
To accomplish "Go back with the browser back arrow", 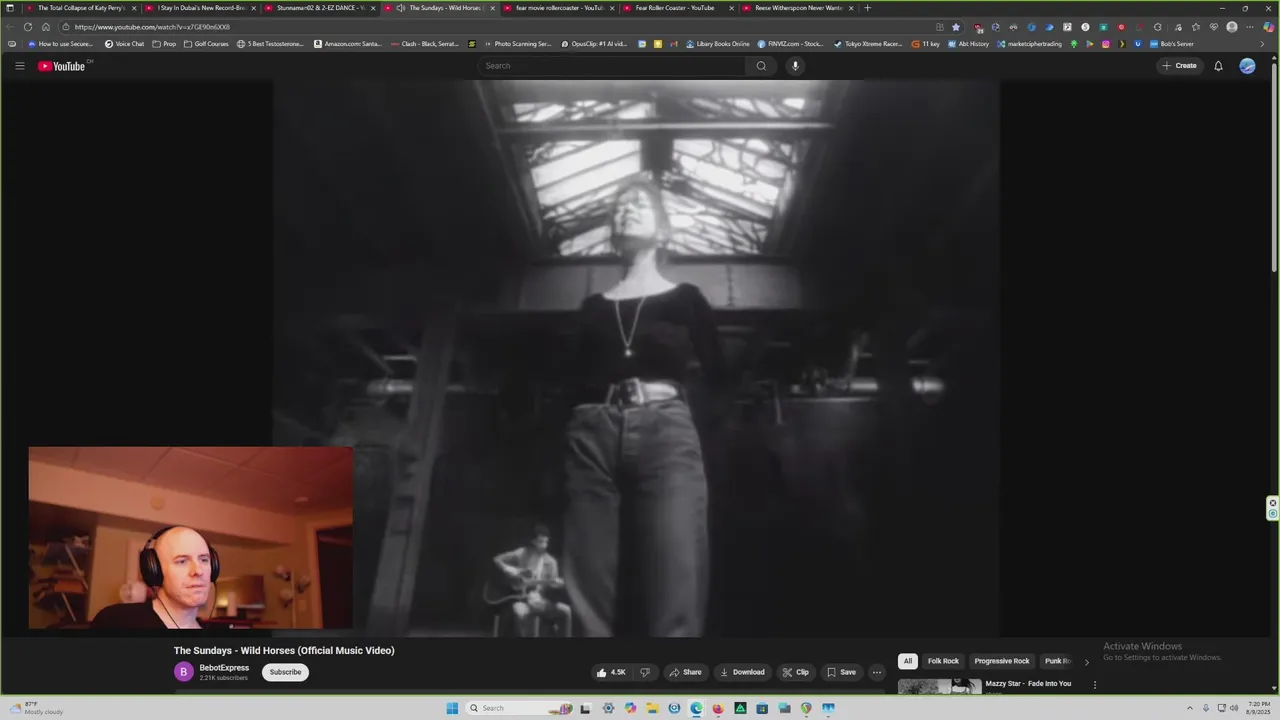I will (x=11, y=27).
